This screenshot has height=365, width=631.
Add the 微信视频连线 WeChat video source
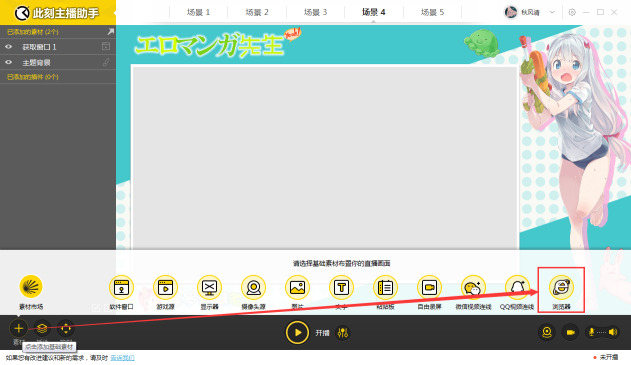pos(473,288)
